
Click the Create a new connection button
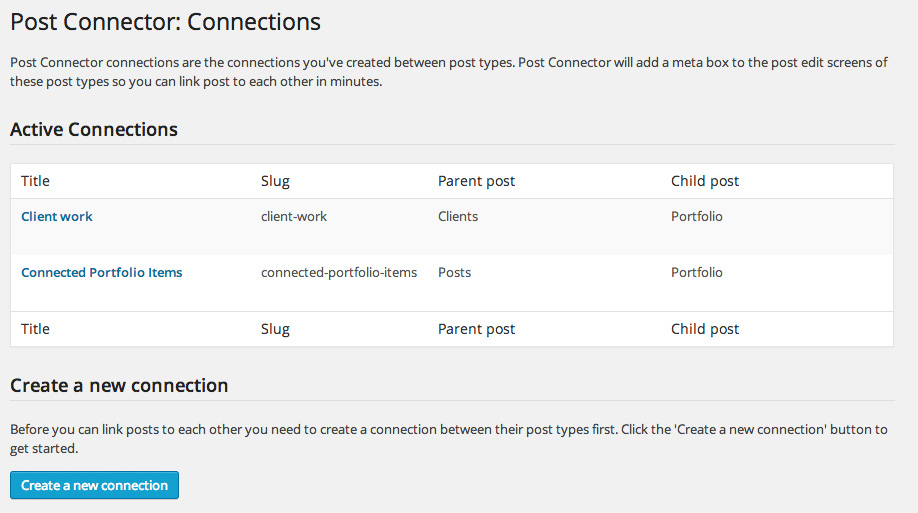click(x=94, y=485)
